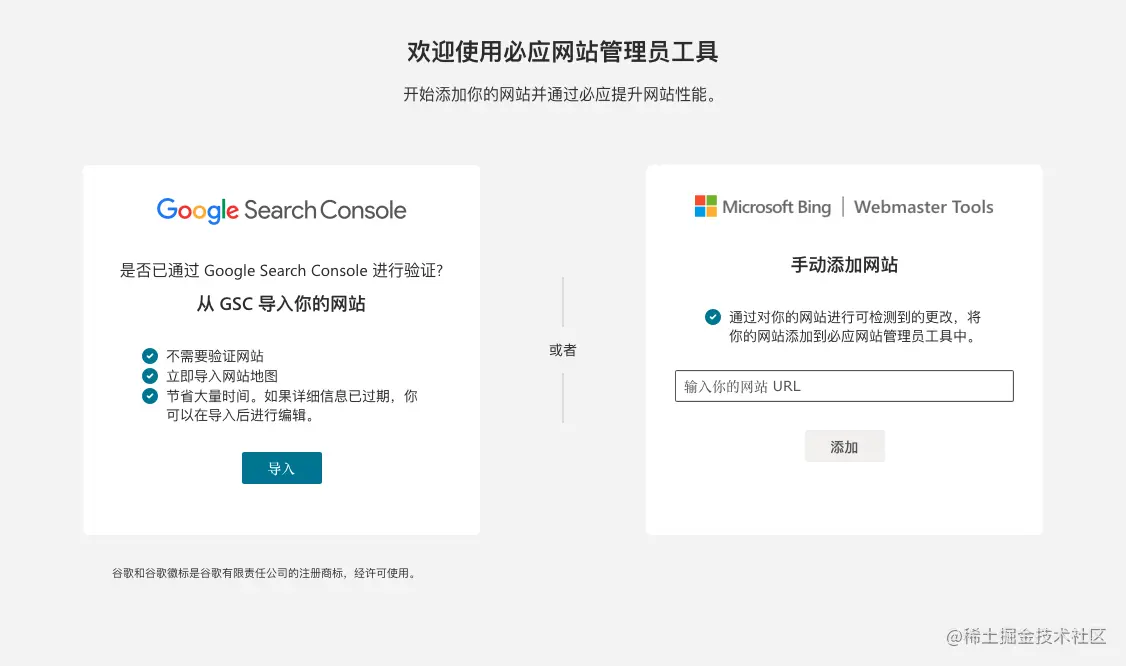Click the heading 手动添加网站
The height and width of the screenshot is (666, 1126).
(844, 265)
